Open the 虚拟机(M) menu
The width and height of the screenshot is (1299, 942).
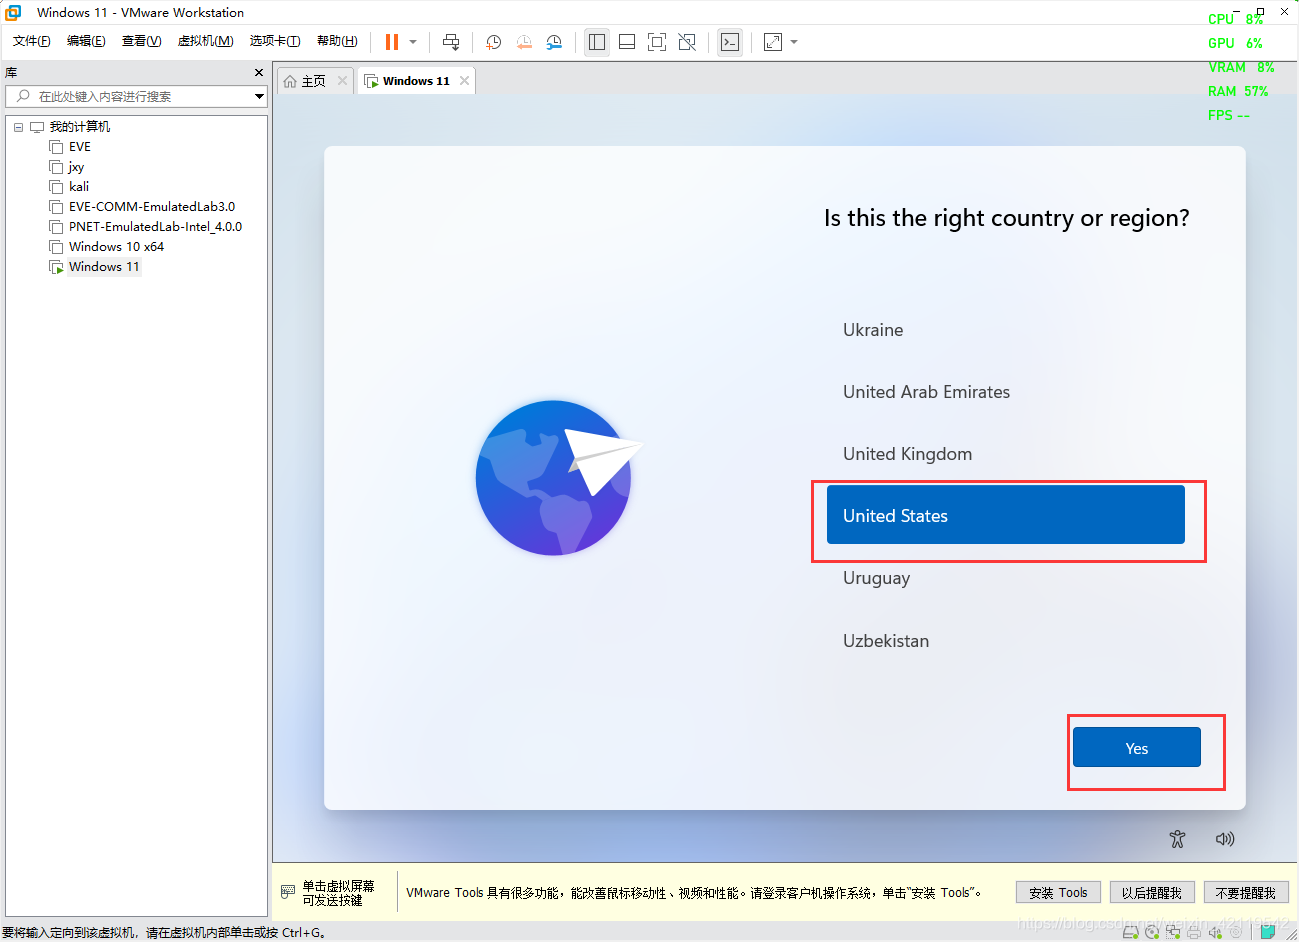pos(205,41)
